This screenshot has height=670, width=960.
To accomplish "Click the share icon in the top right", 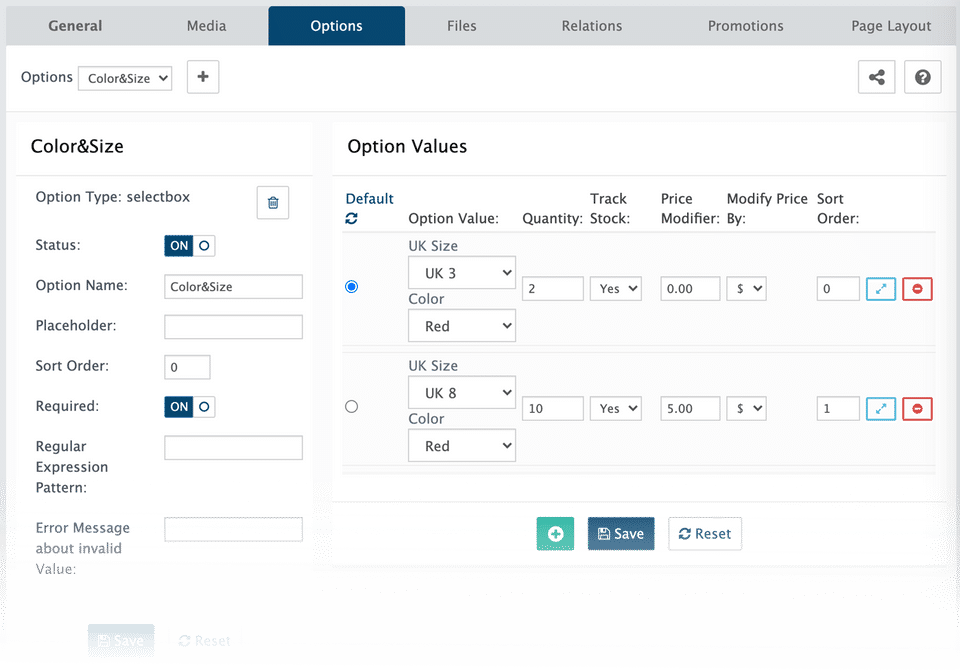I will 876,77.
